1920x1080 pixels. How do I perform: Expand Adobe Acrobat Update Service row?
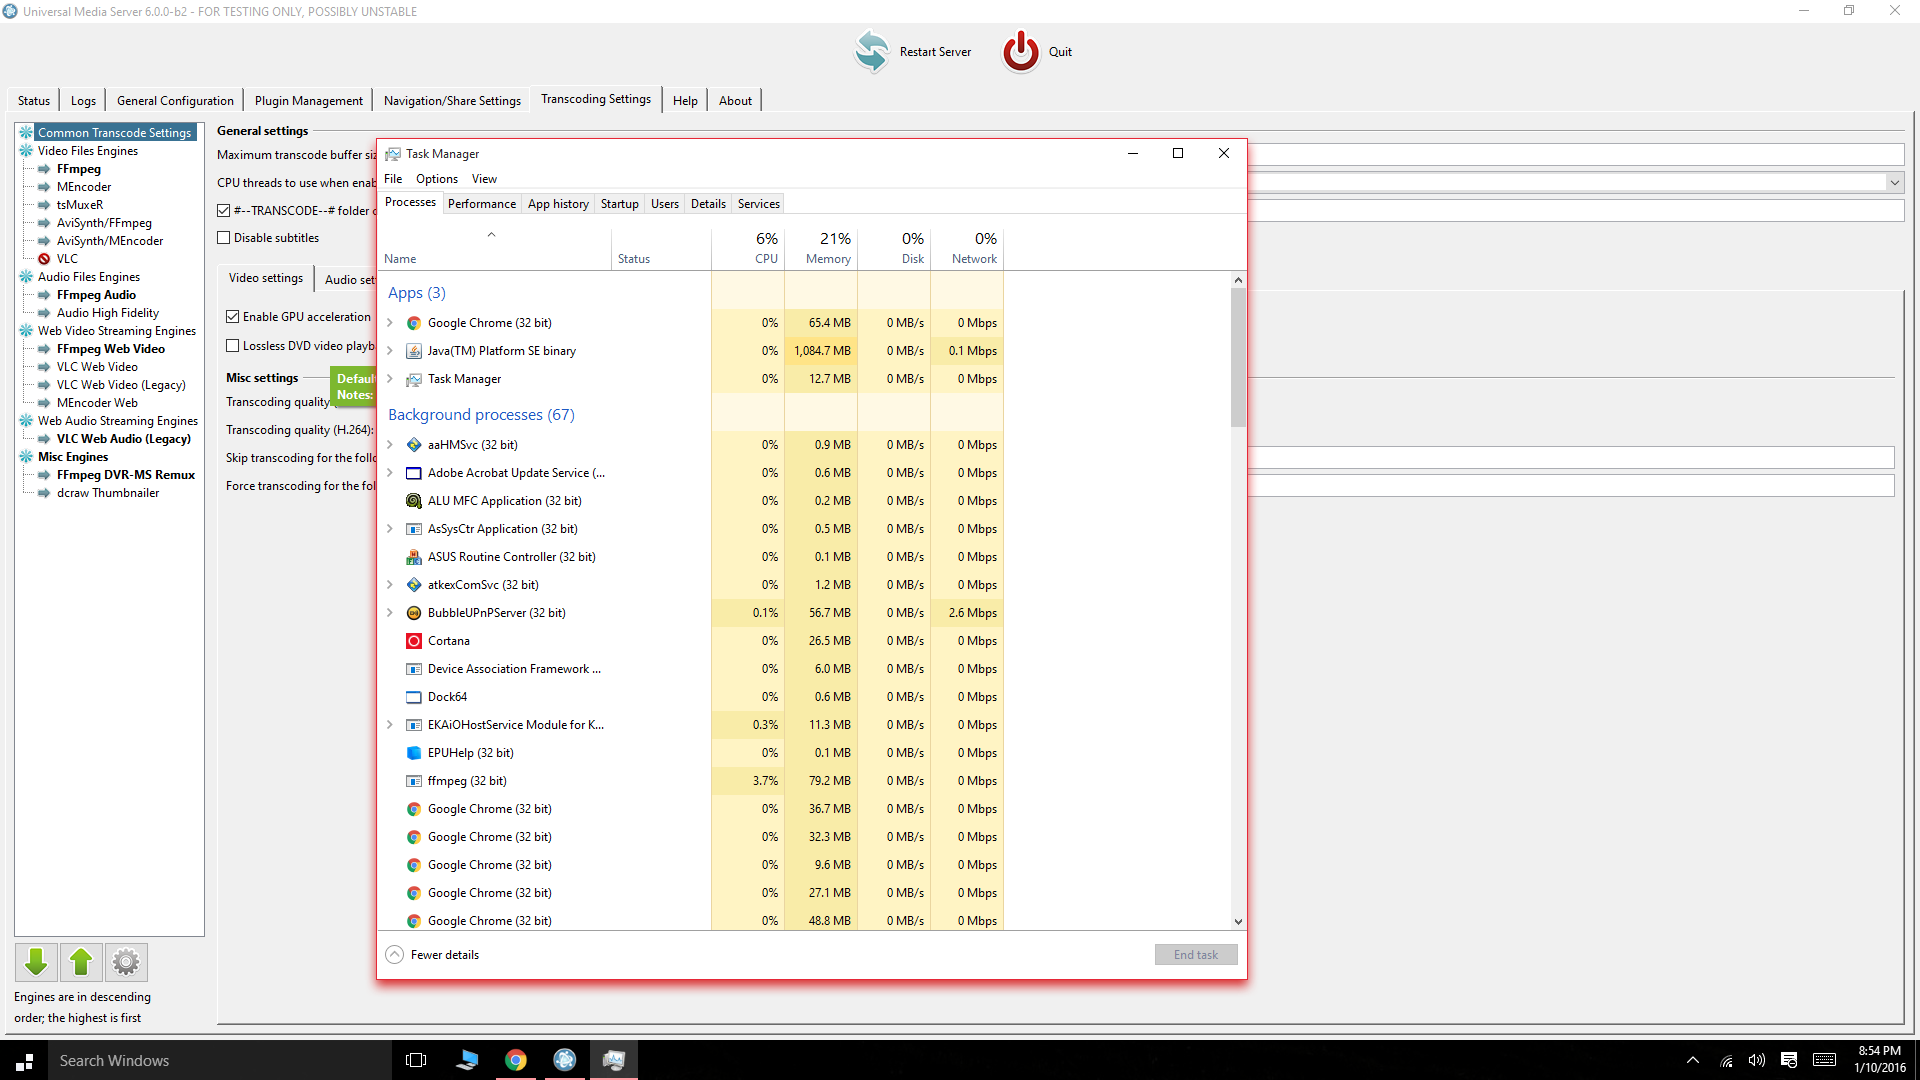pyautogui.click(x=390, y=473)
